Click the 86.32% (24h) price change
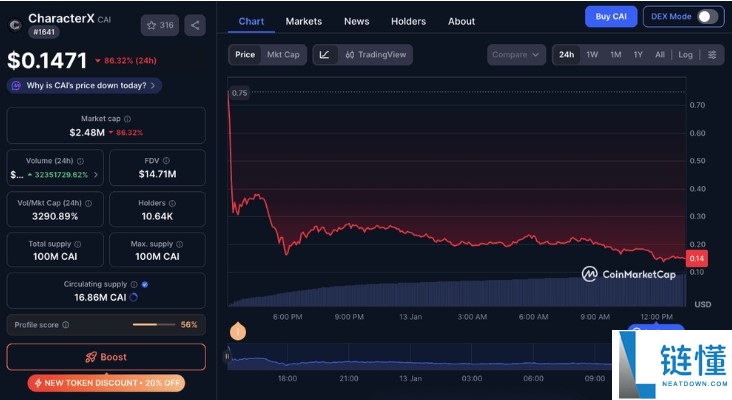The image size is (732, 400). (126, 61)
